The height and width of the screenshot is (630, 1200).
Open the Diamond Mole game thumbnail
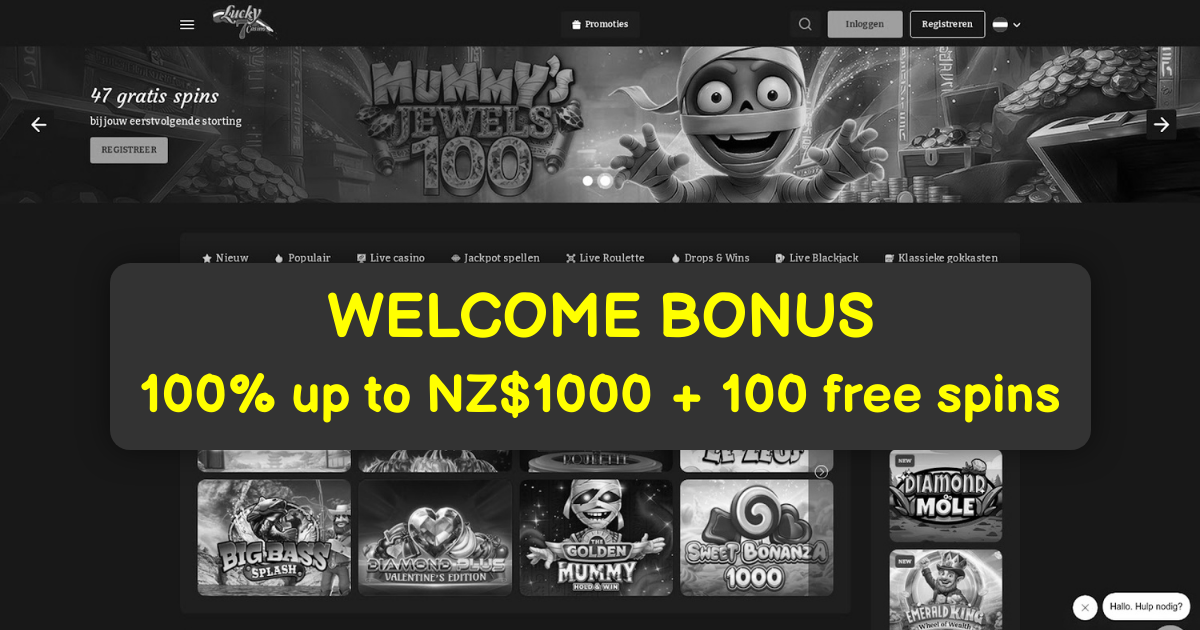946,496
